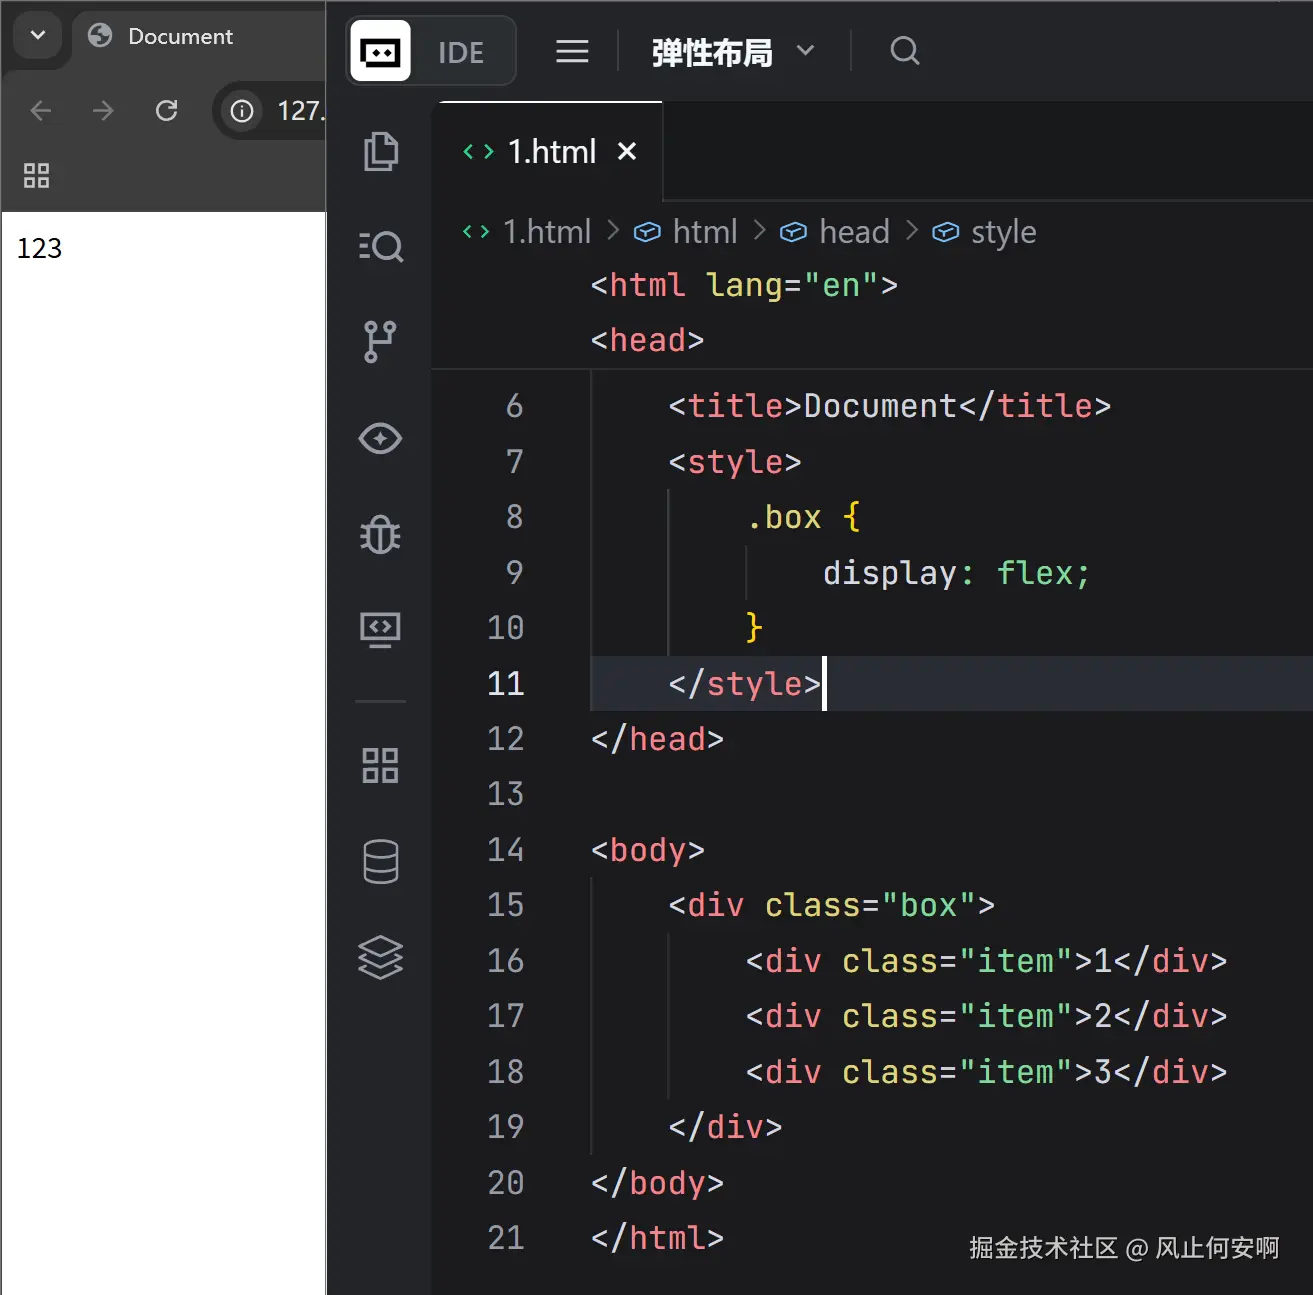This screenshot has height=1295, width=1313.
Task: Click line number 15 in gutter
Action: point(505,905)
